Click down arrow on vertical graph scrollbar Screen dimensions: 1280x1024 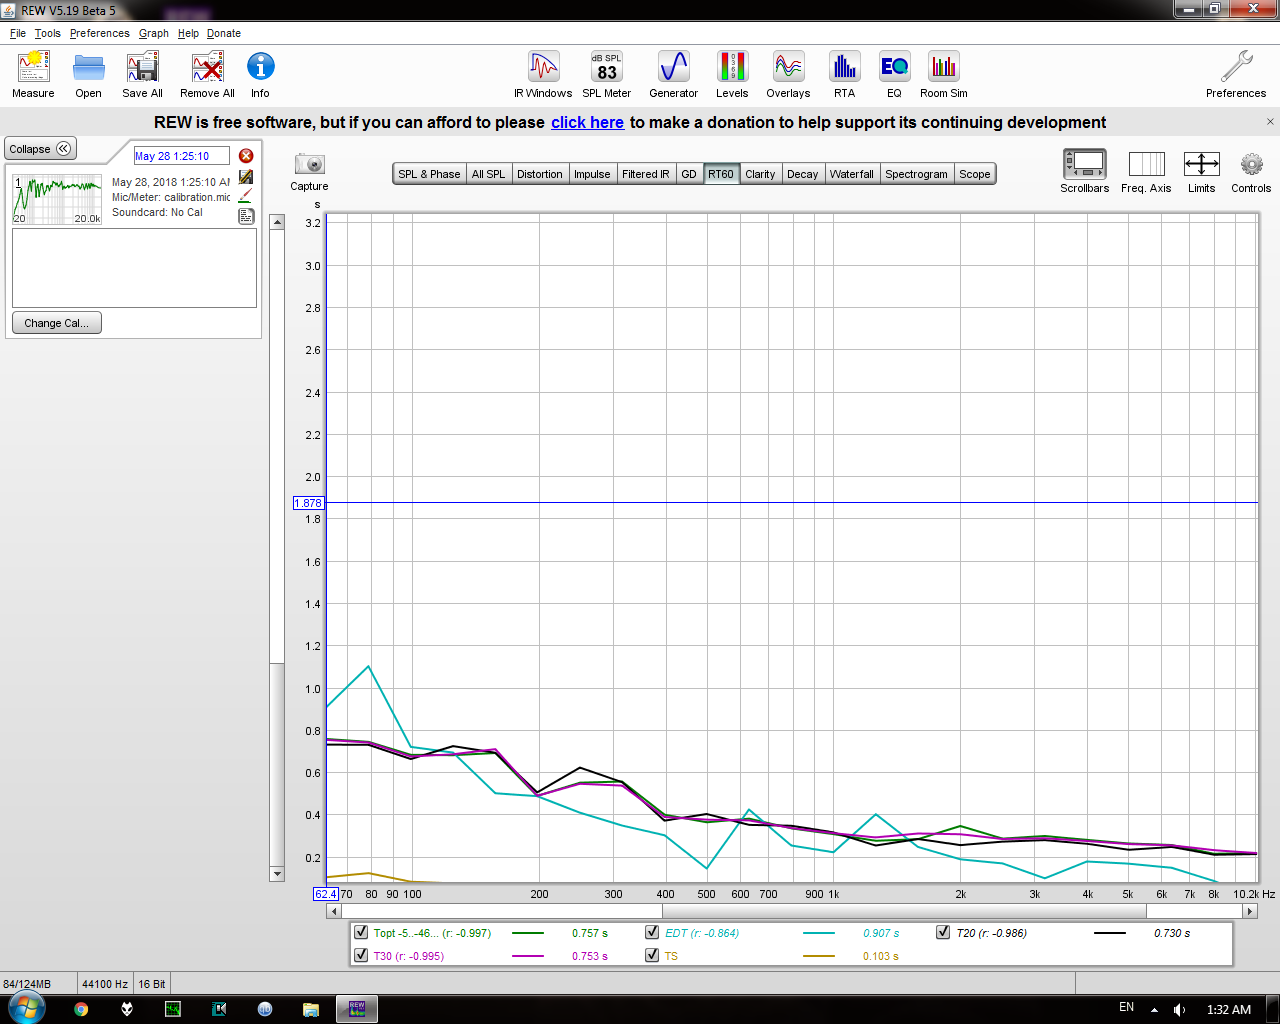pos(277,874)
